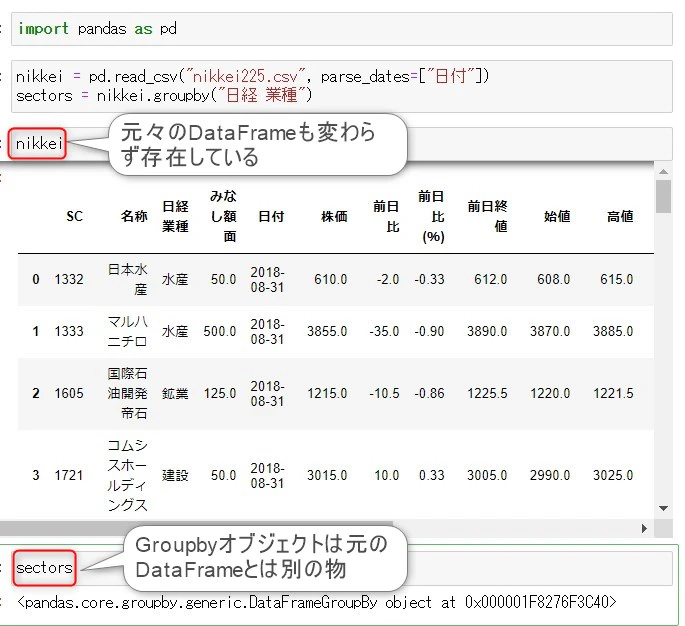Click row index 1
The height and width of the screenshot is (626, 685).
(x=36, y=331)
